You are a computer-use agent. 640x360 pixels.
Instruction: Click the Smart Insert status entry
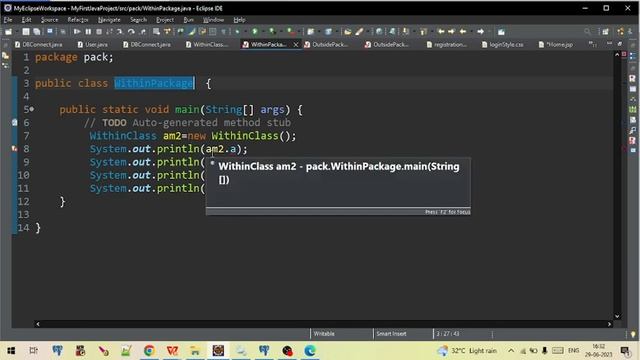tap(391, 333)
